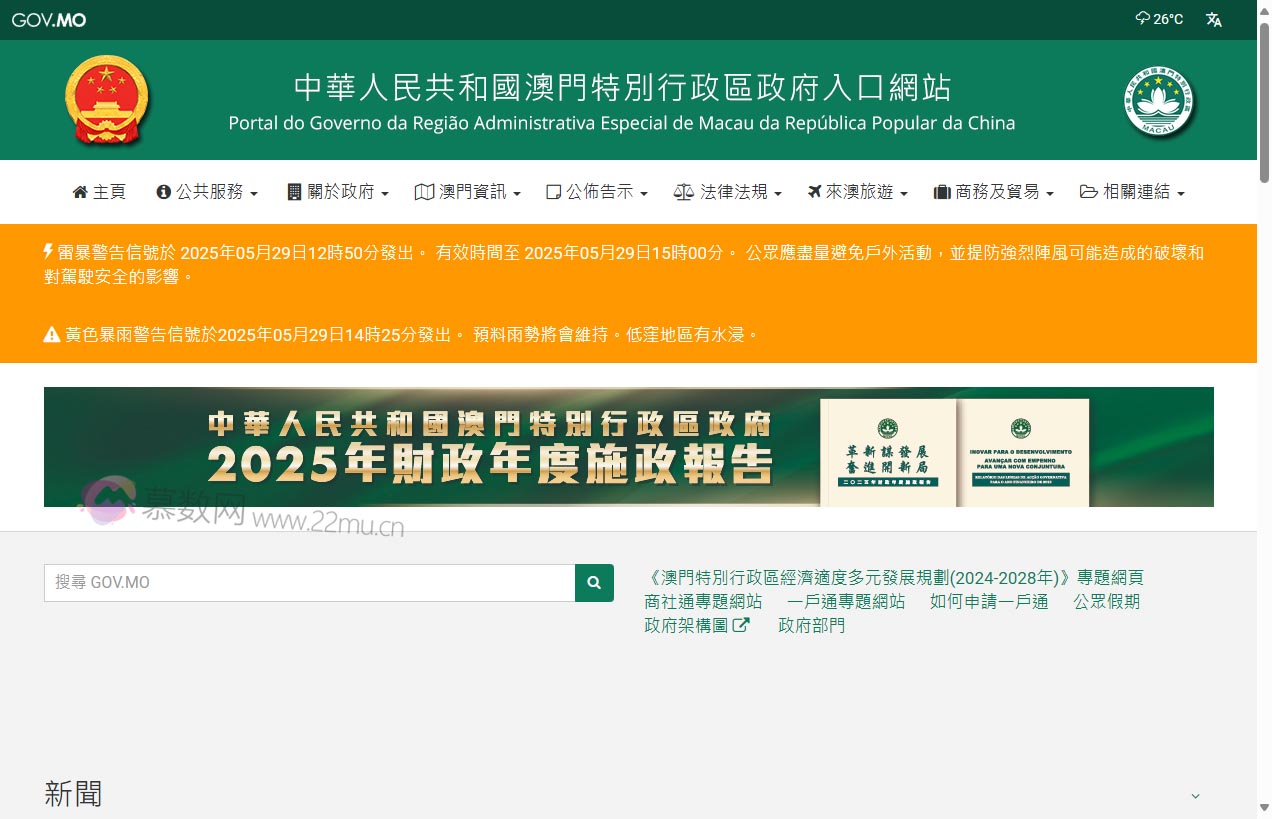The height and width of the screenshot is (819, 1272).
Task: Expand the 公共服務 dropdown menu
Action: pyautogui.click(x=207, y=192)
